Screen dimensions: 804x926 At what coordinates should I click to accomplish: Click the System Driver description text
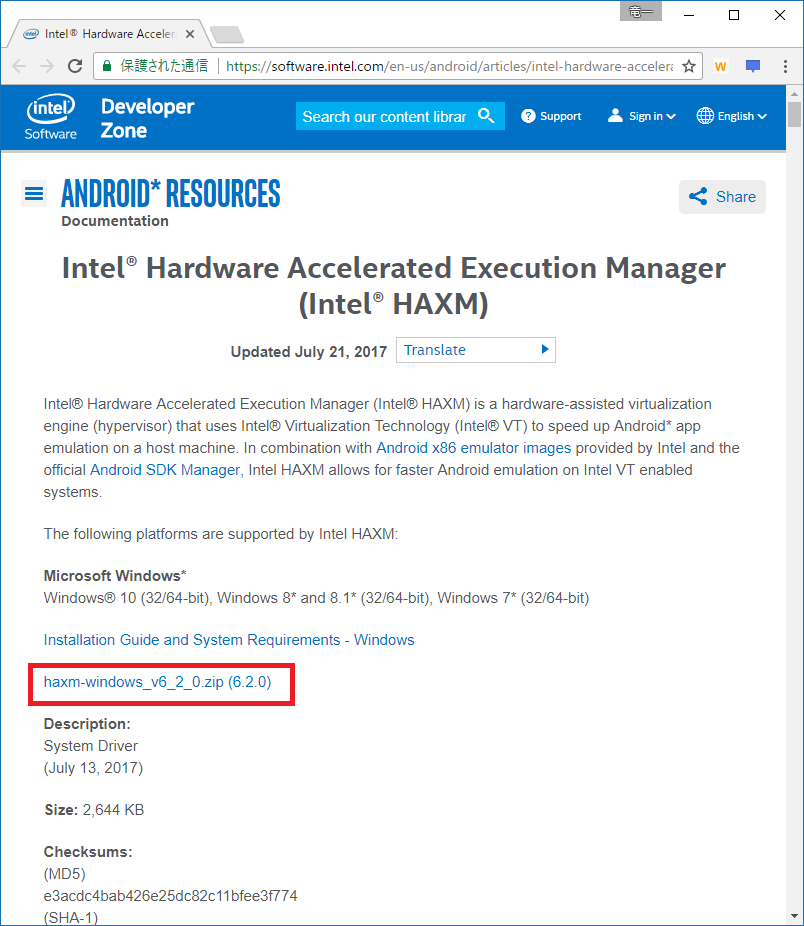pyautogui.click(x=90, y=746)
